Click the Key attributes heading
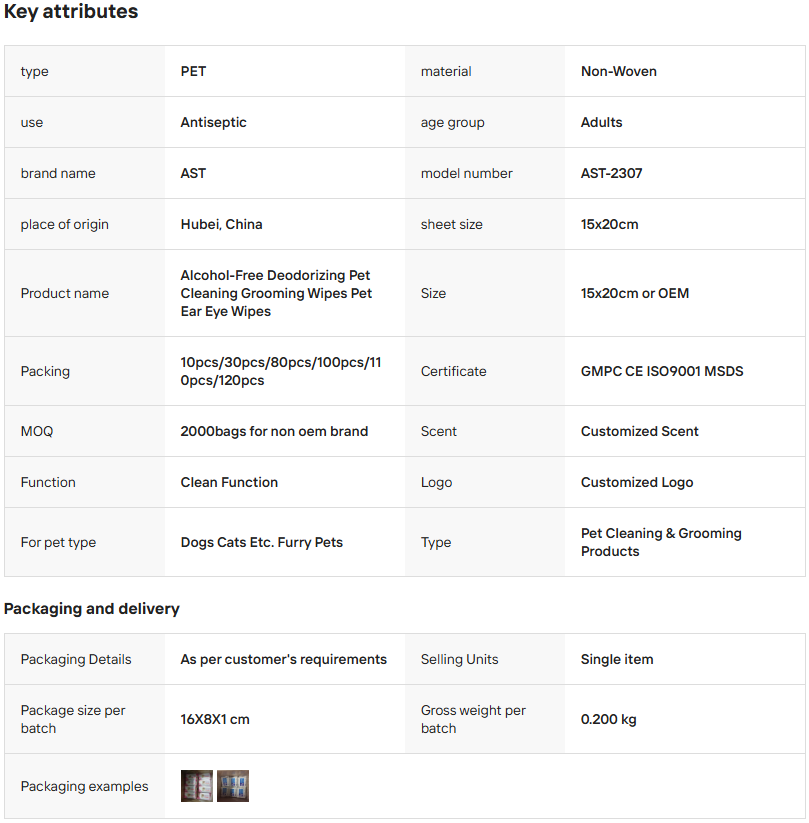The width and height of the screenshot is (809, 823). (x=71, y=12)
